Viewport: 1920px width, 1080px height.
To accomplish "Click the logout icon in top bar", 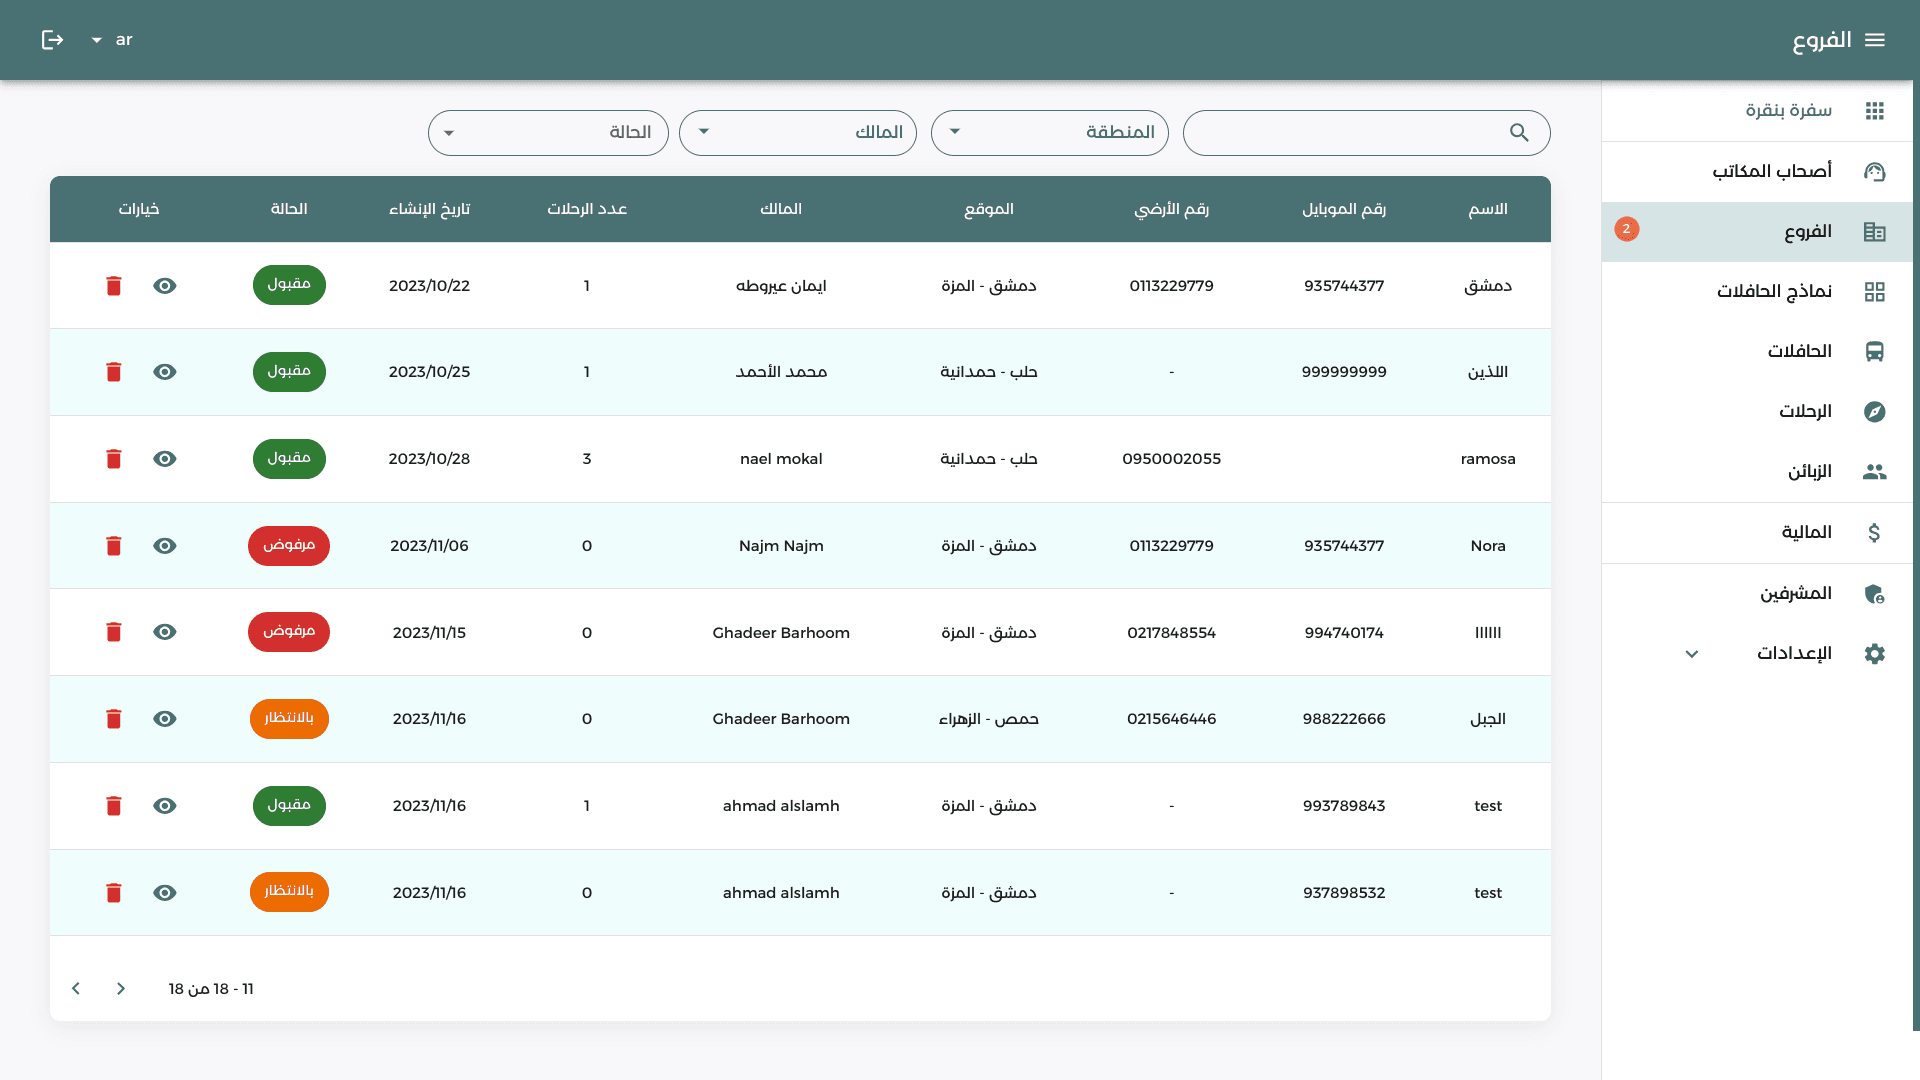I will pyautogui.click(x=52, y=40).
